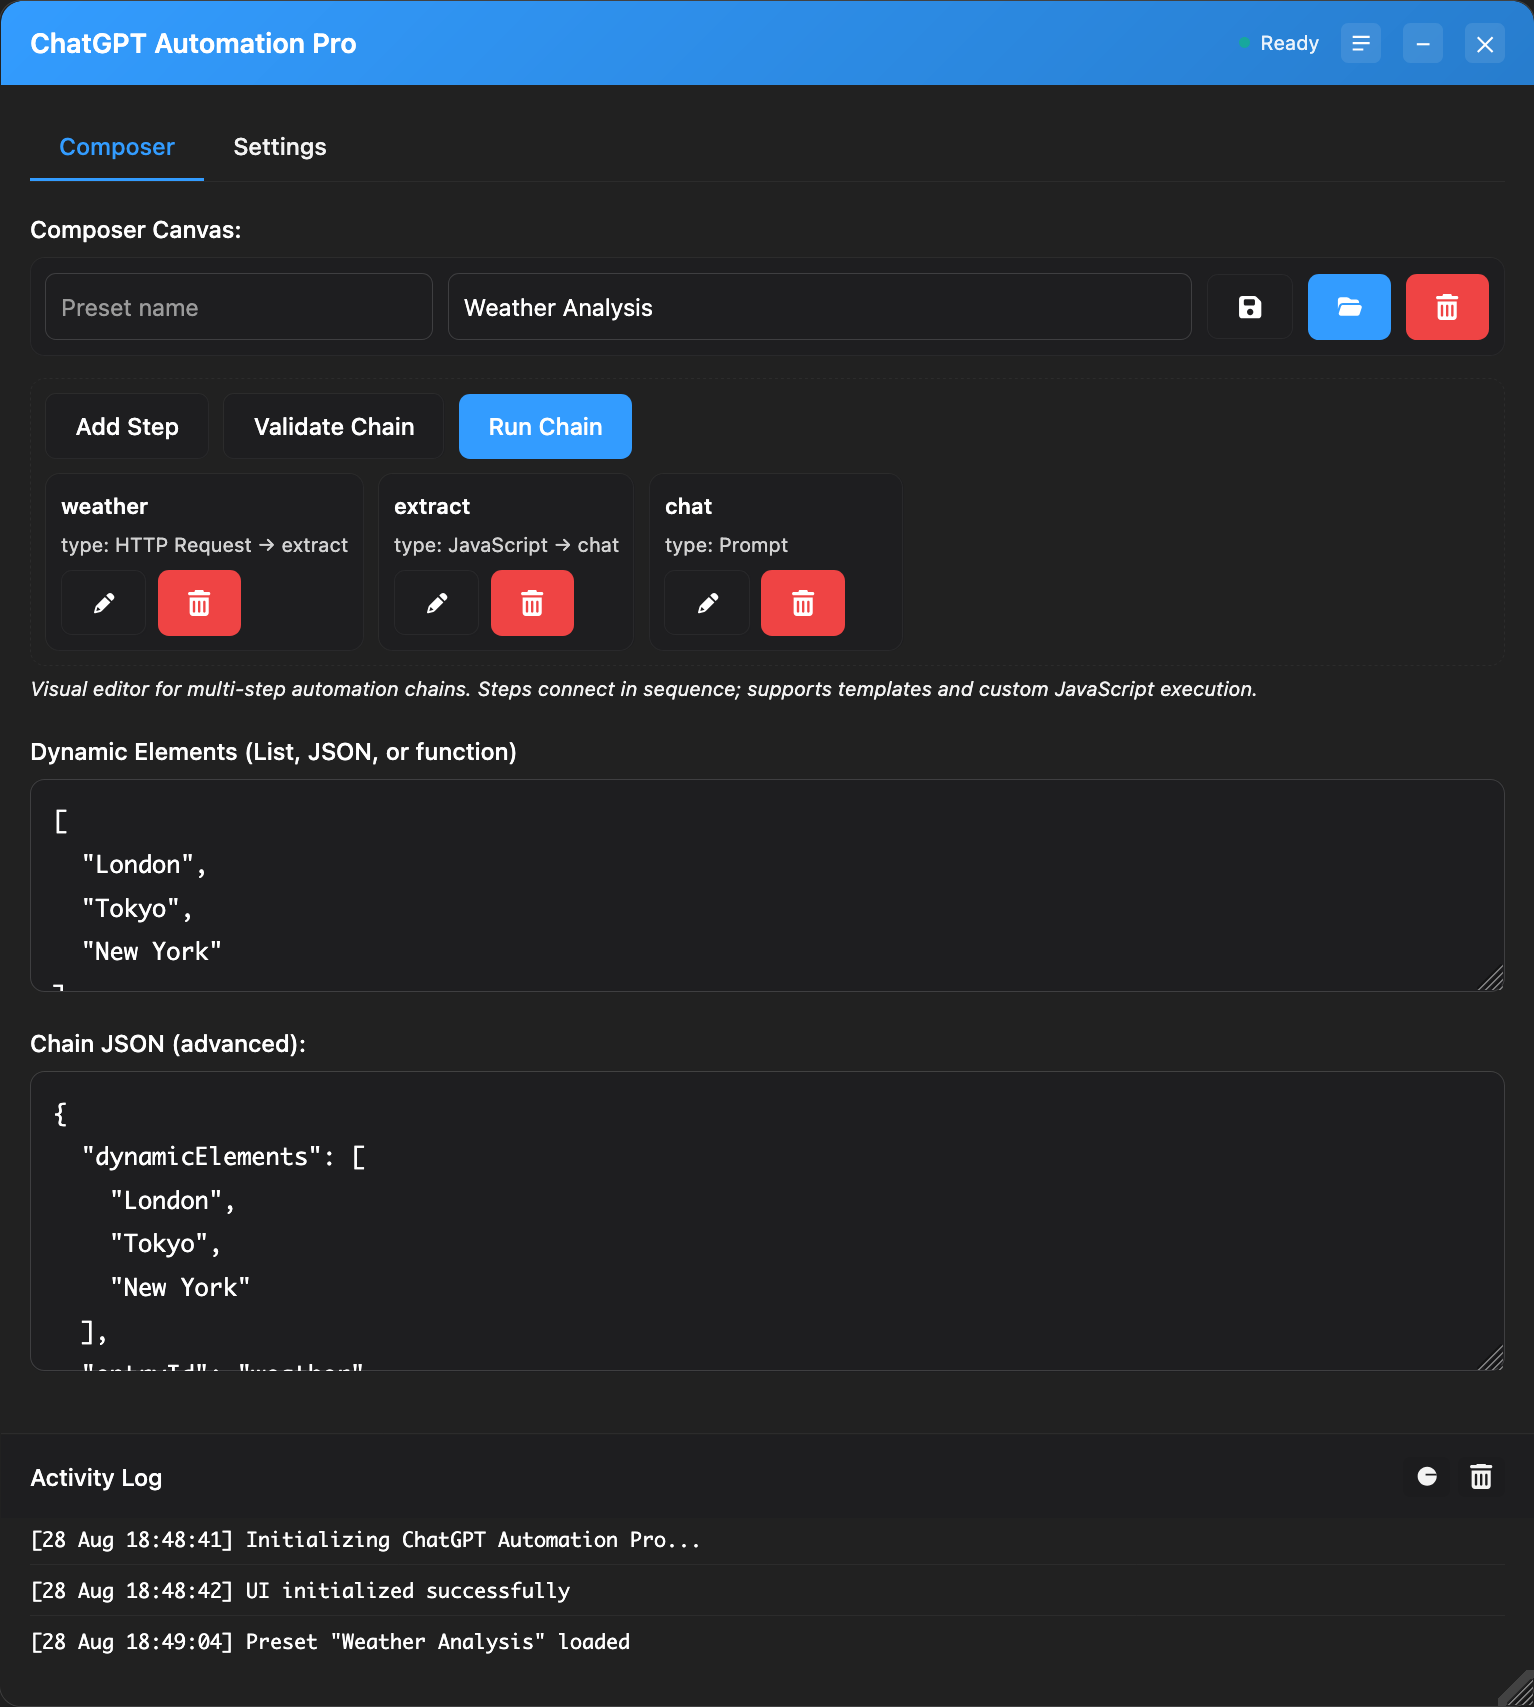Screen dimensions: 1534x1707
Task: Delete preset with red trash button
Action: 1447,307
